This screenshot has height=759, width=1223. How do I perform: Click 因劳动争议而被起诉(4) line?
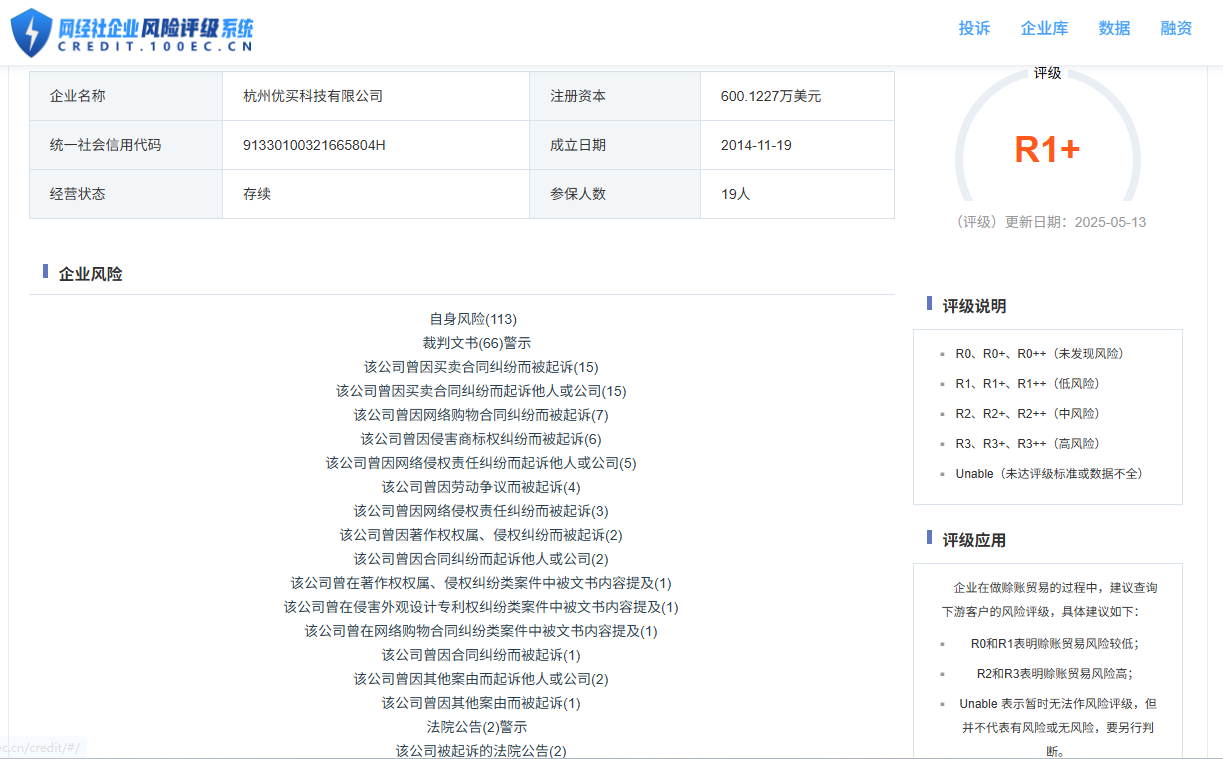(481, 487)
